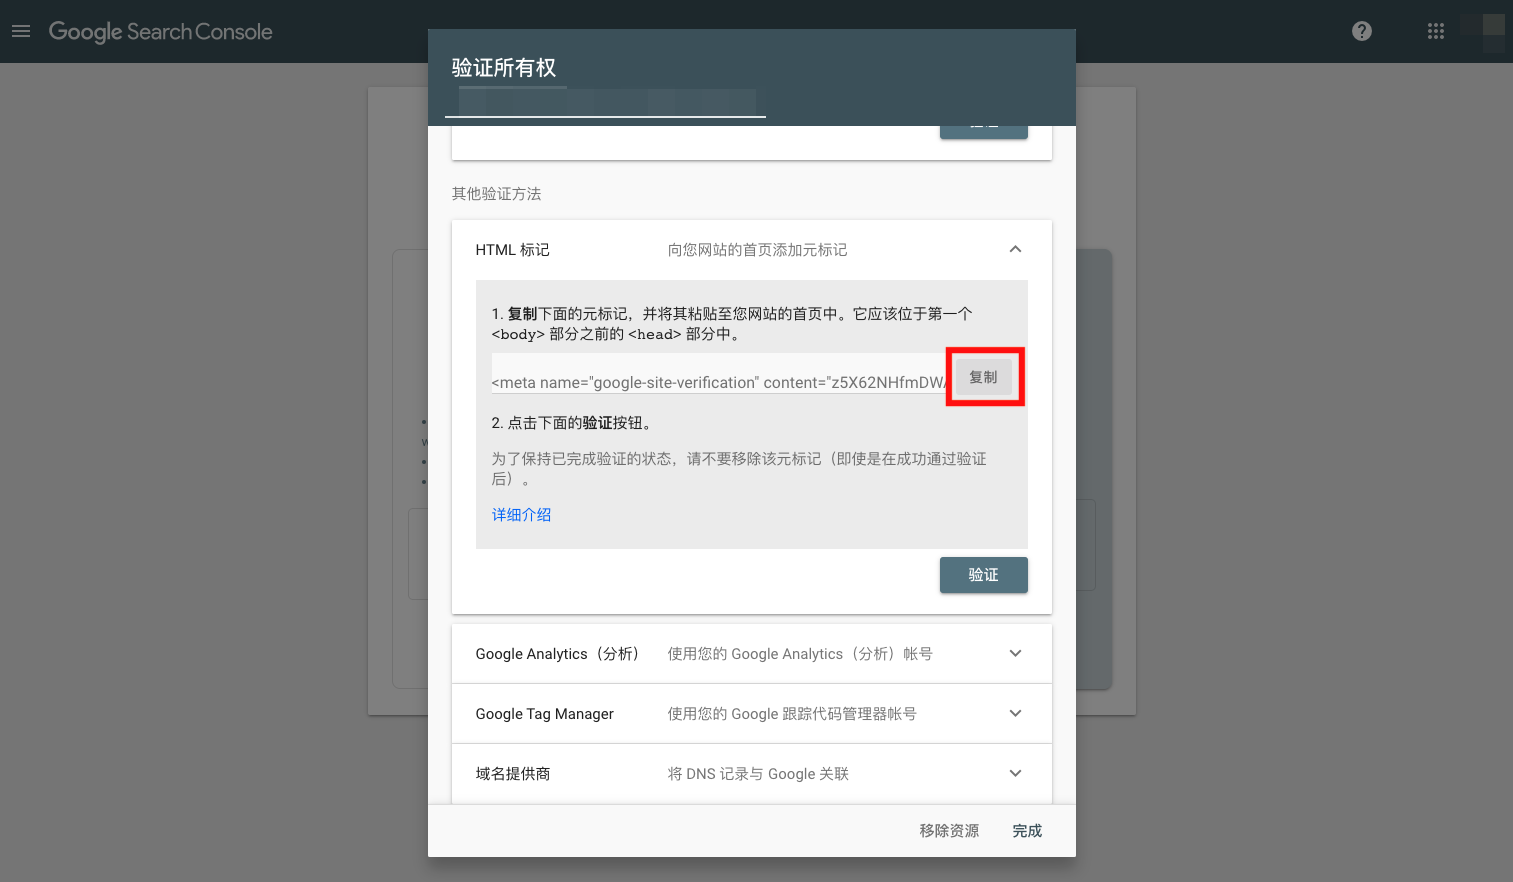Click the Google Search Console logo
Screen dimensions: 1513x882
160,31
